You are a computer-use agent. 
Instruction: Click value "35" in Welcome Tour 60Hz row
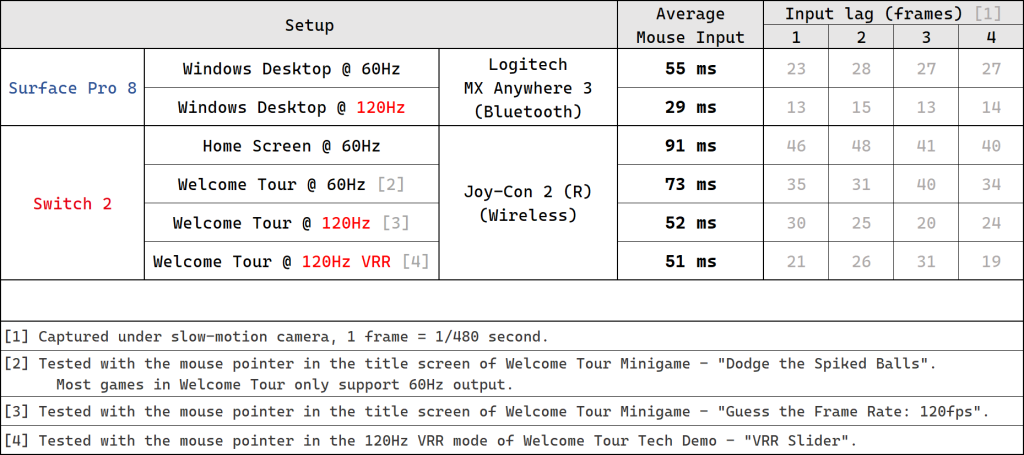pyautogui.click(x=795, y=184)
